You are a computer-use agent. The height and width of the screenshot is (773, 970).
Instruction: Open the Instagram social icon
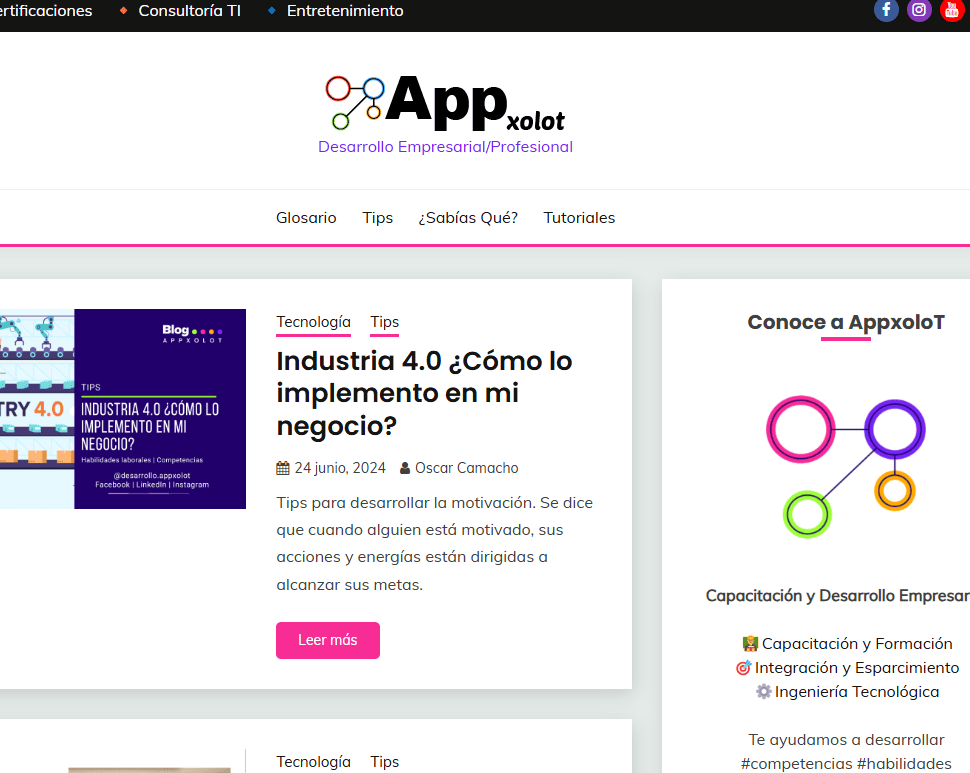pos(919,11)
